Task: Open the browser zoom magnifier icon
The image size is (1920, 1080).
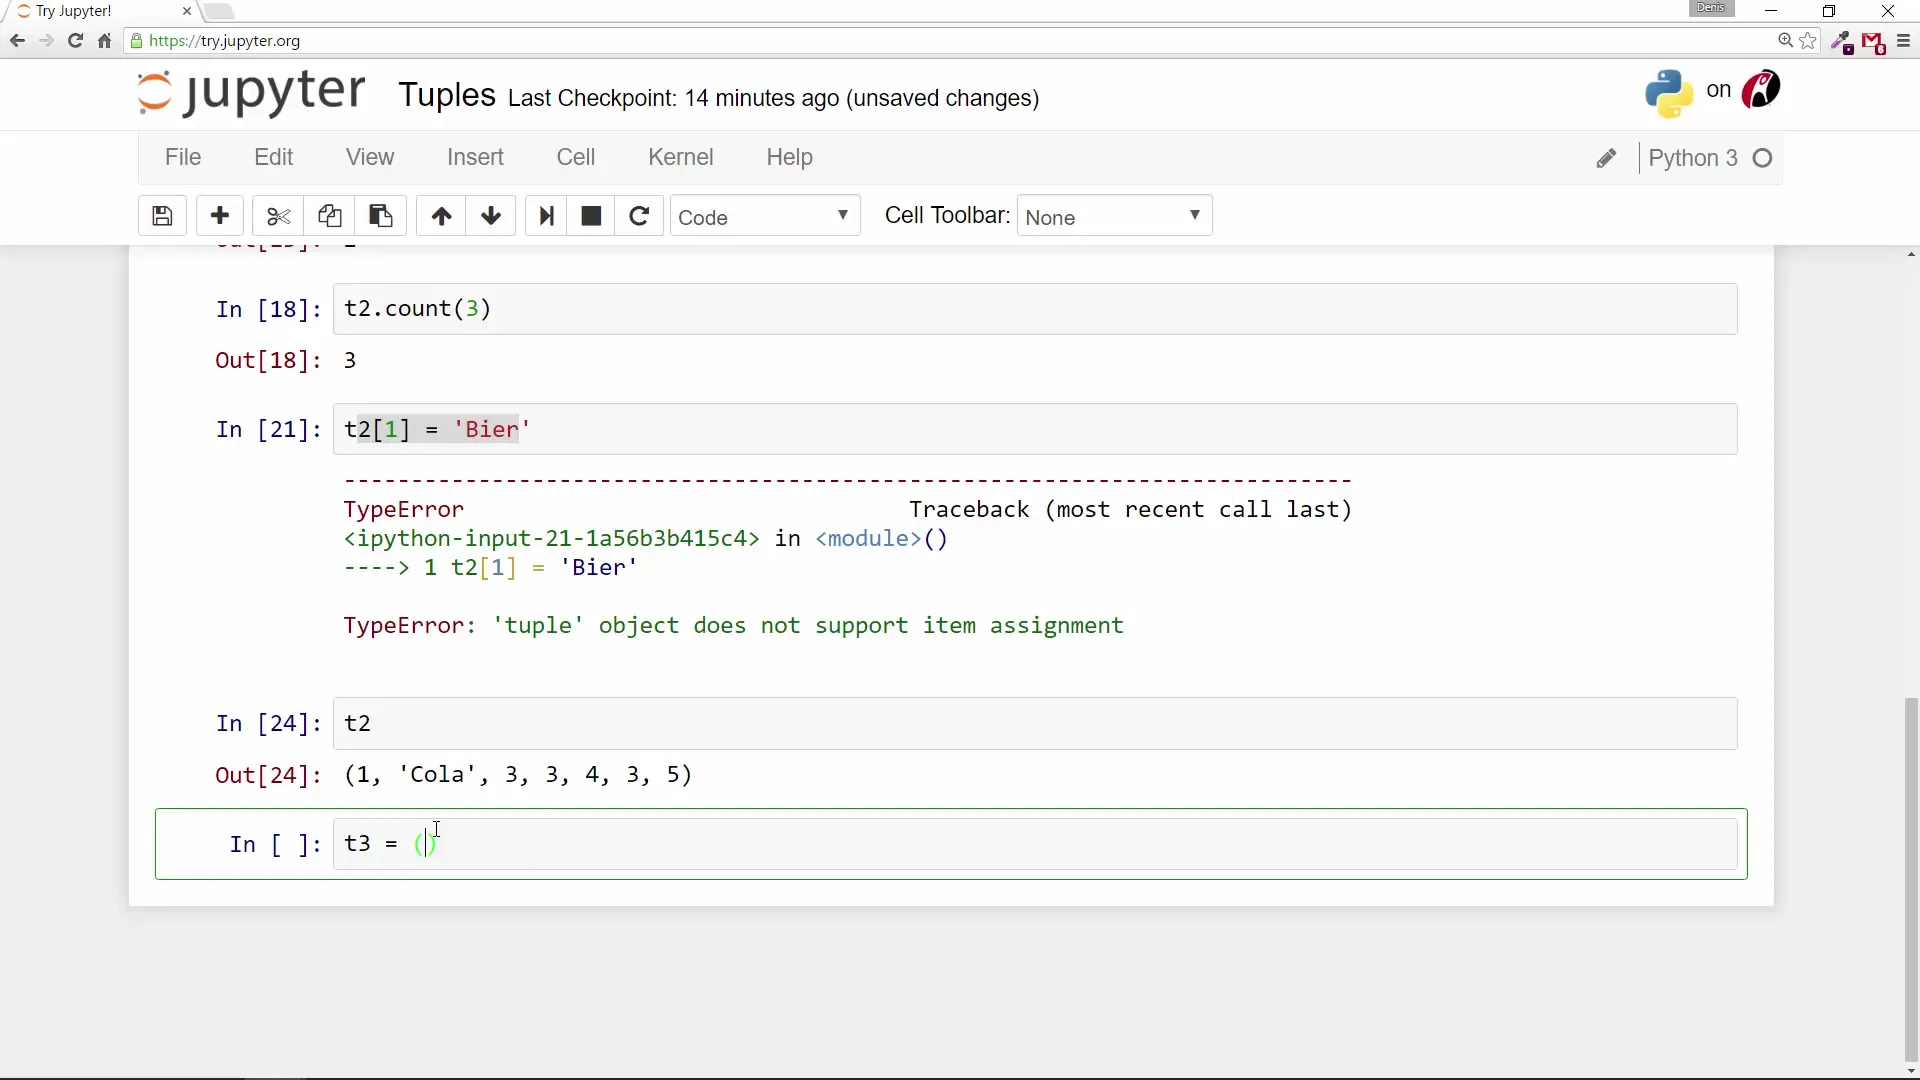Action: (1785, 41)
